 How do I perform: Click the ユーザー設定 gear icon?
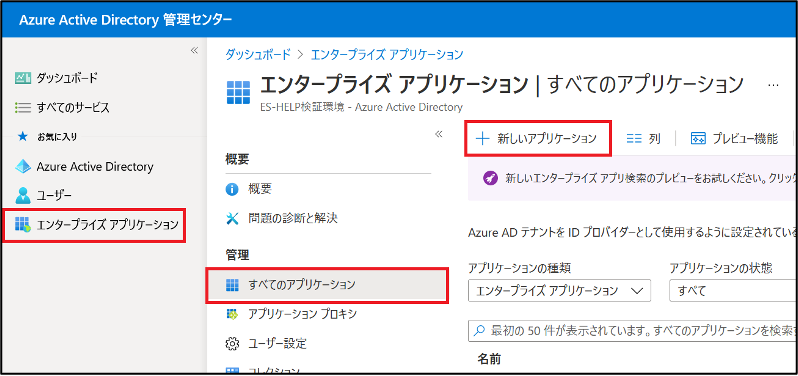232,344
